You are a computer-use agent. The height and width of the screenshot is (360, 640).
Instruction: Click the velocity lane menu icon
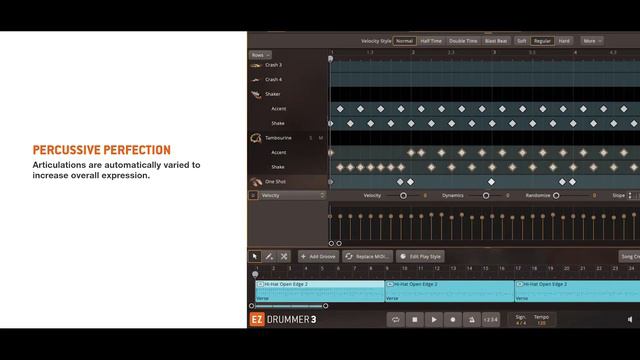pos(253,196)
